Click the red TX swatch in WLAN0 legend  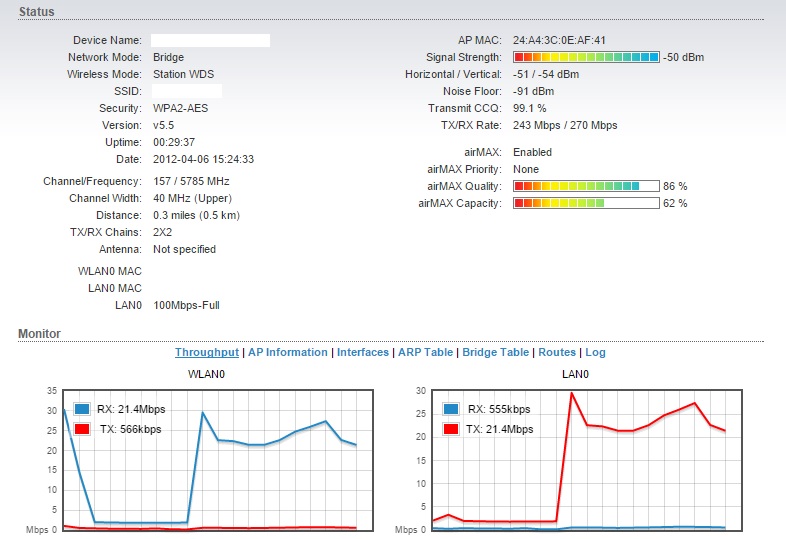point(81,429)
